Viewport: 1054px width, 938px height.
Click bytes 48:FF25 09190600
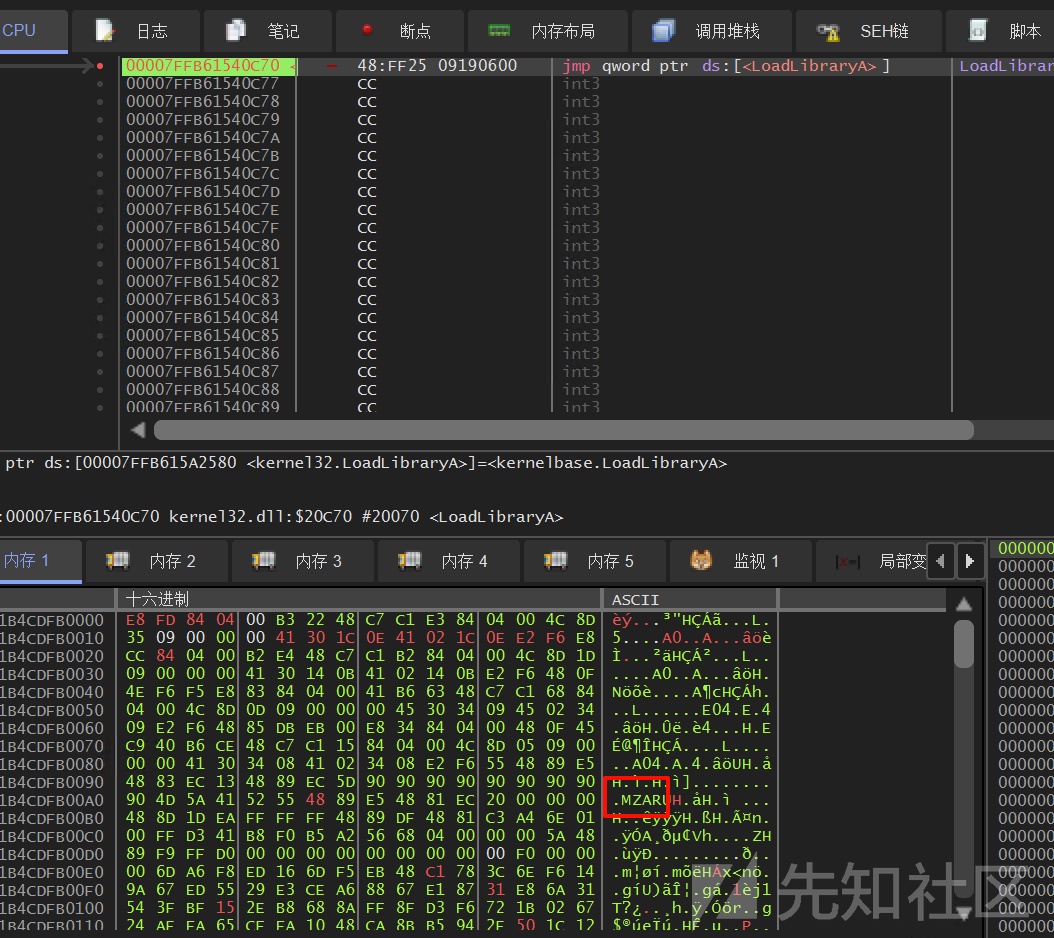click(437, 66)
